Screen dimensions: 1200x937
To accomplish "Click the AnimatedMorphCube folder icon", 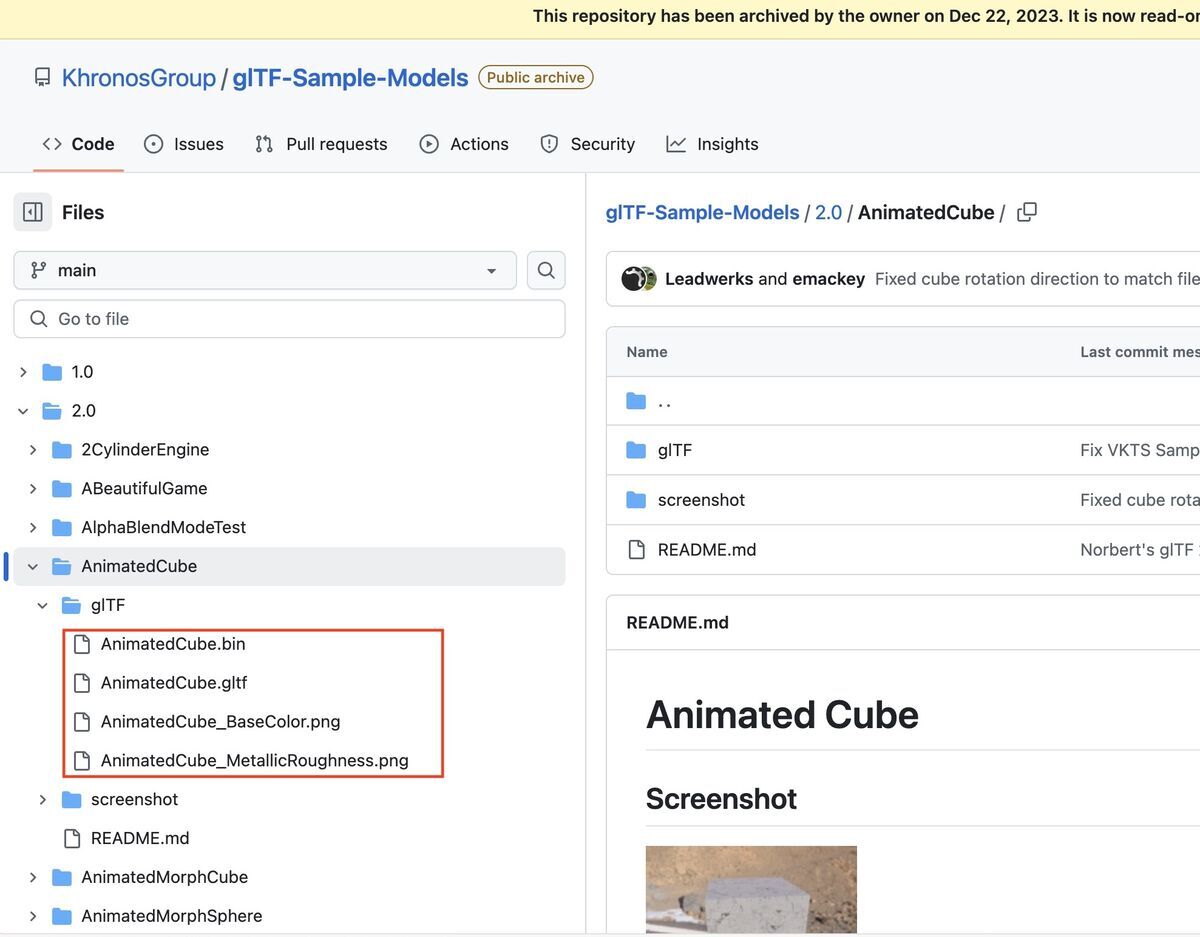I will (x=62, y=877).
